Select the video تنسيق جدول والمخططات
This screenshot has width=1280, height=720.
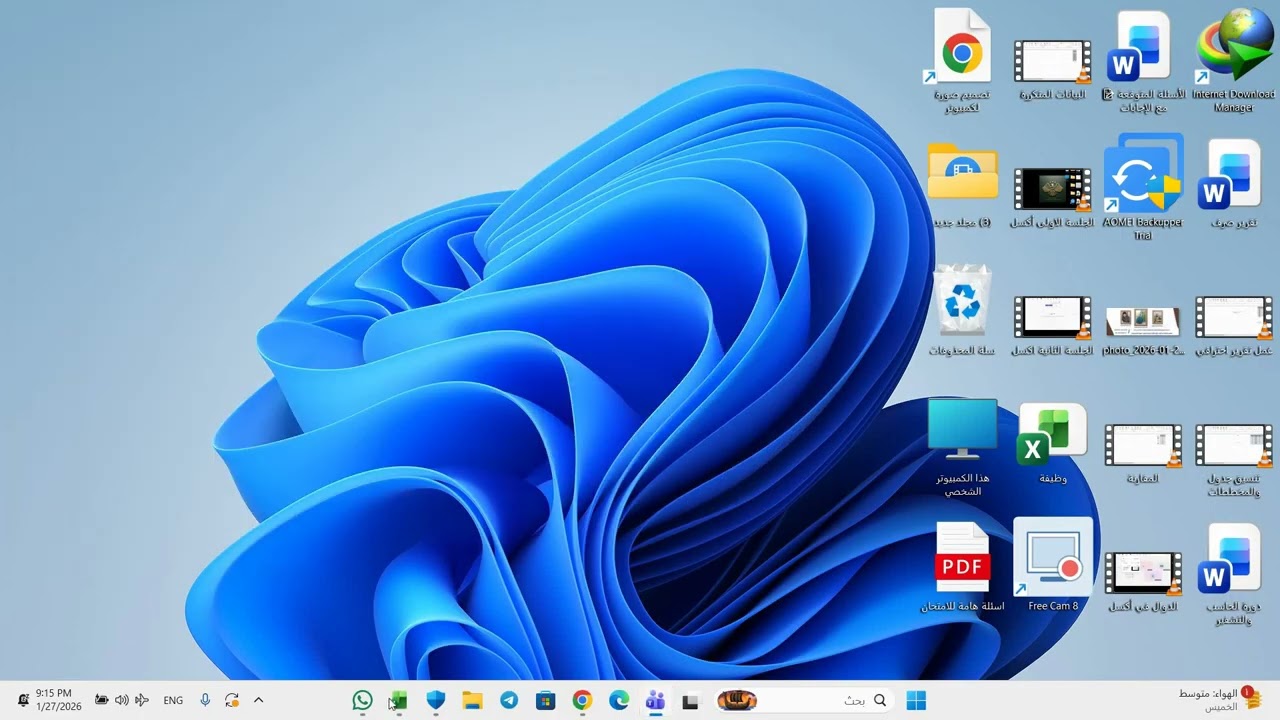[x=1233, y=460]
